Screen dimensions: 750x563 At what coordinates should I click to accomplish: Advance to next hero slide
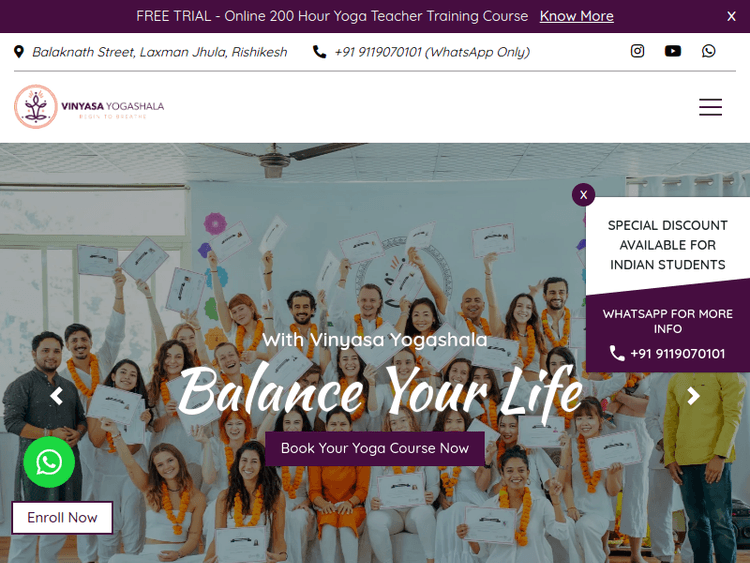[694, 396]
